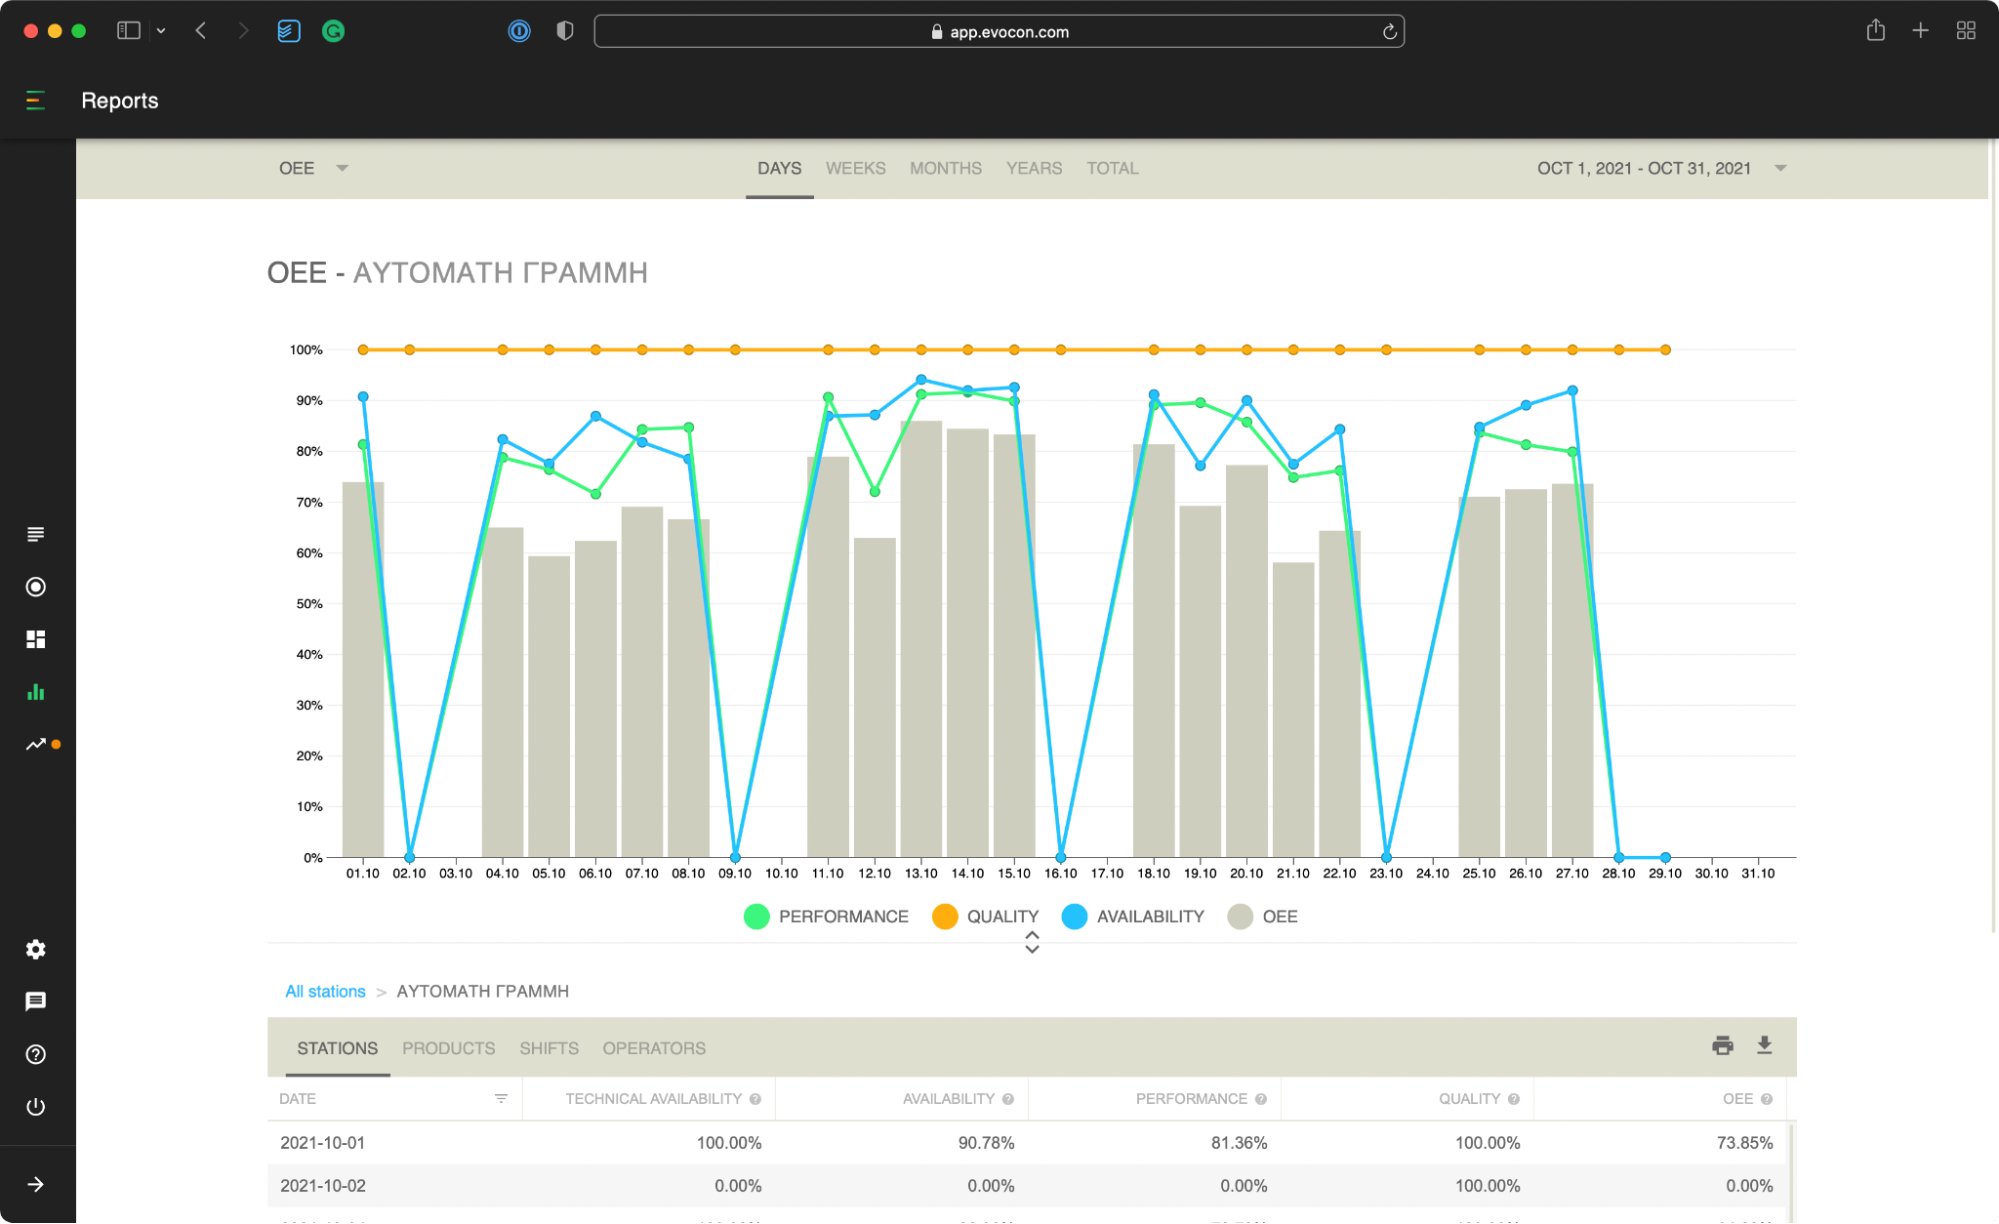The image size is (1999, 1224).
Task: Toggle OEE bars in chart legend
Action: [x=1262, y=917]
